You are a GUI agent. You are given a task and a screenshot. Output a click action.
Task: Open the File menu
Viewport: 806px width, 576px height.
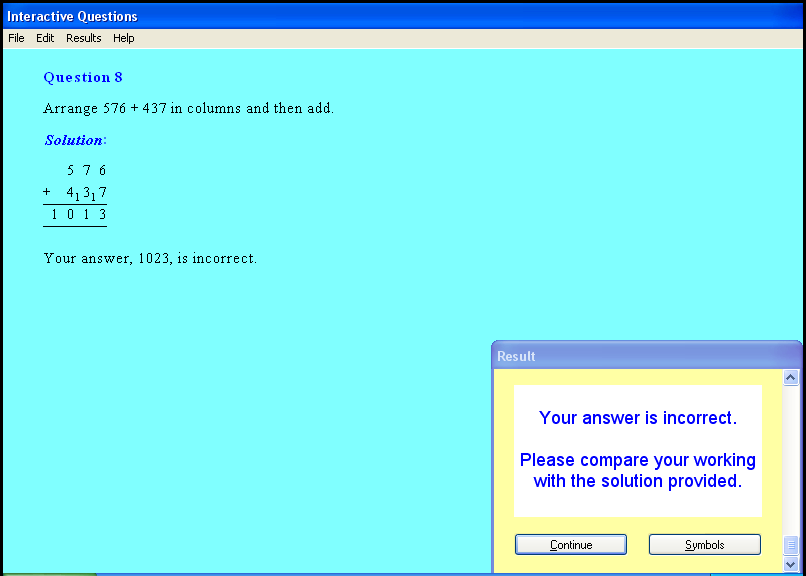(x=16, y=38)
